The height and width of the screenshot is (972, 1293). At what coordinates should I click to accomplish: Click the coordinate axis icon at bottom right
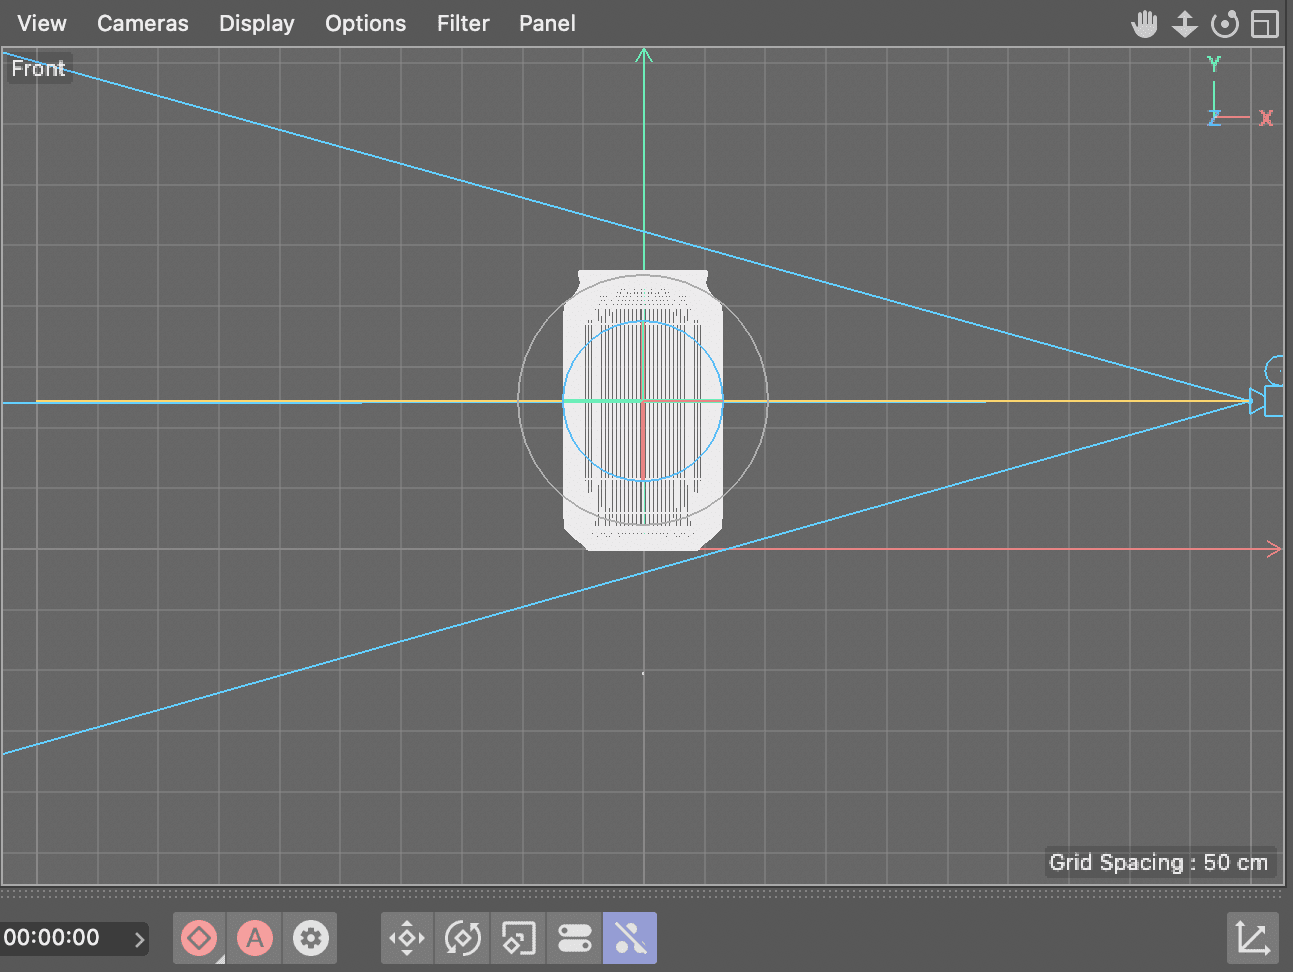point(1252,938)
